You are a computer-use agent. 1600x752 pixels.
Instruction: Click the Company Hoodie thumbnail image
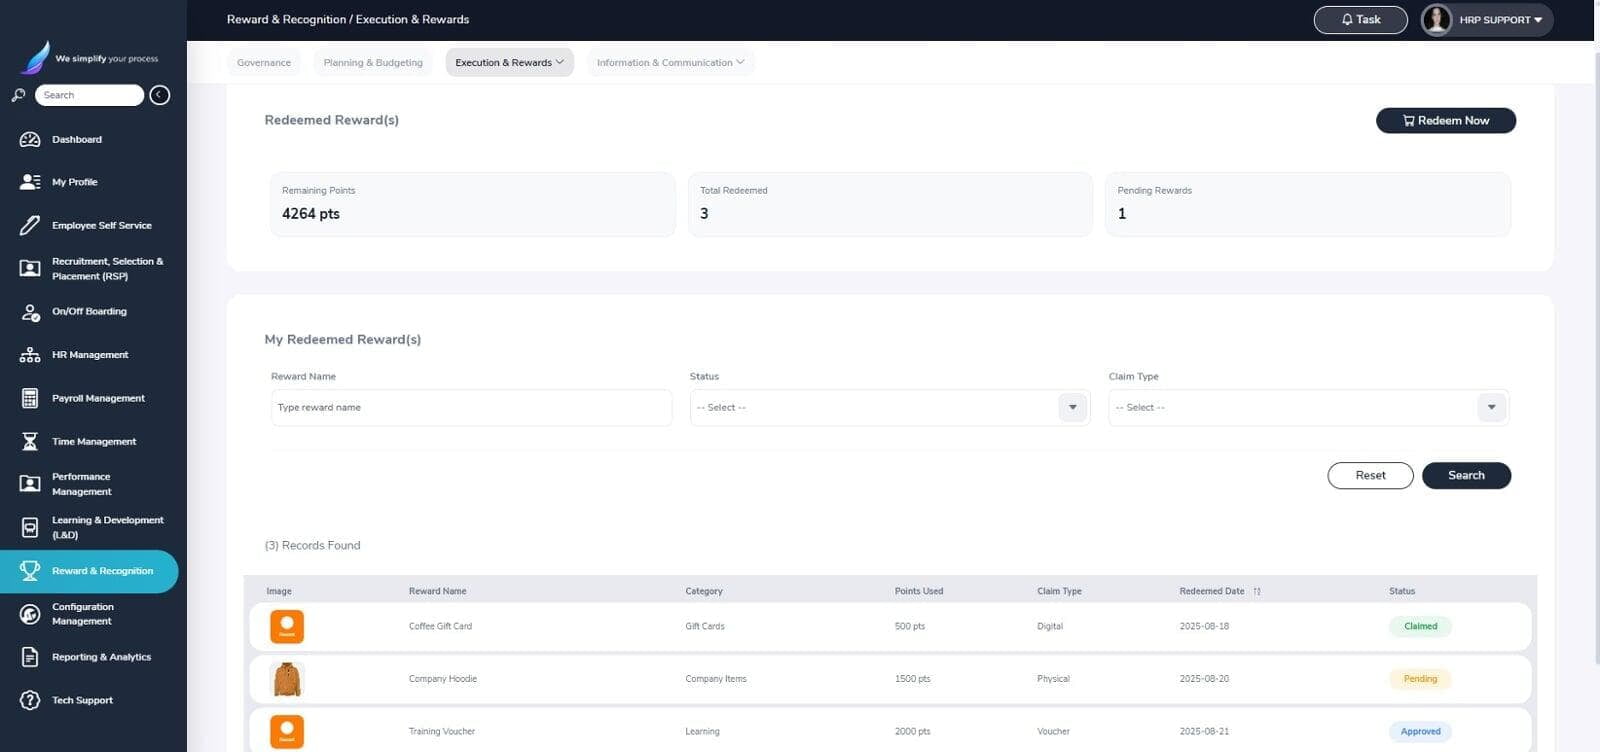pos(287,679)
